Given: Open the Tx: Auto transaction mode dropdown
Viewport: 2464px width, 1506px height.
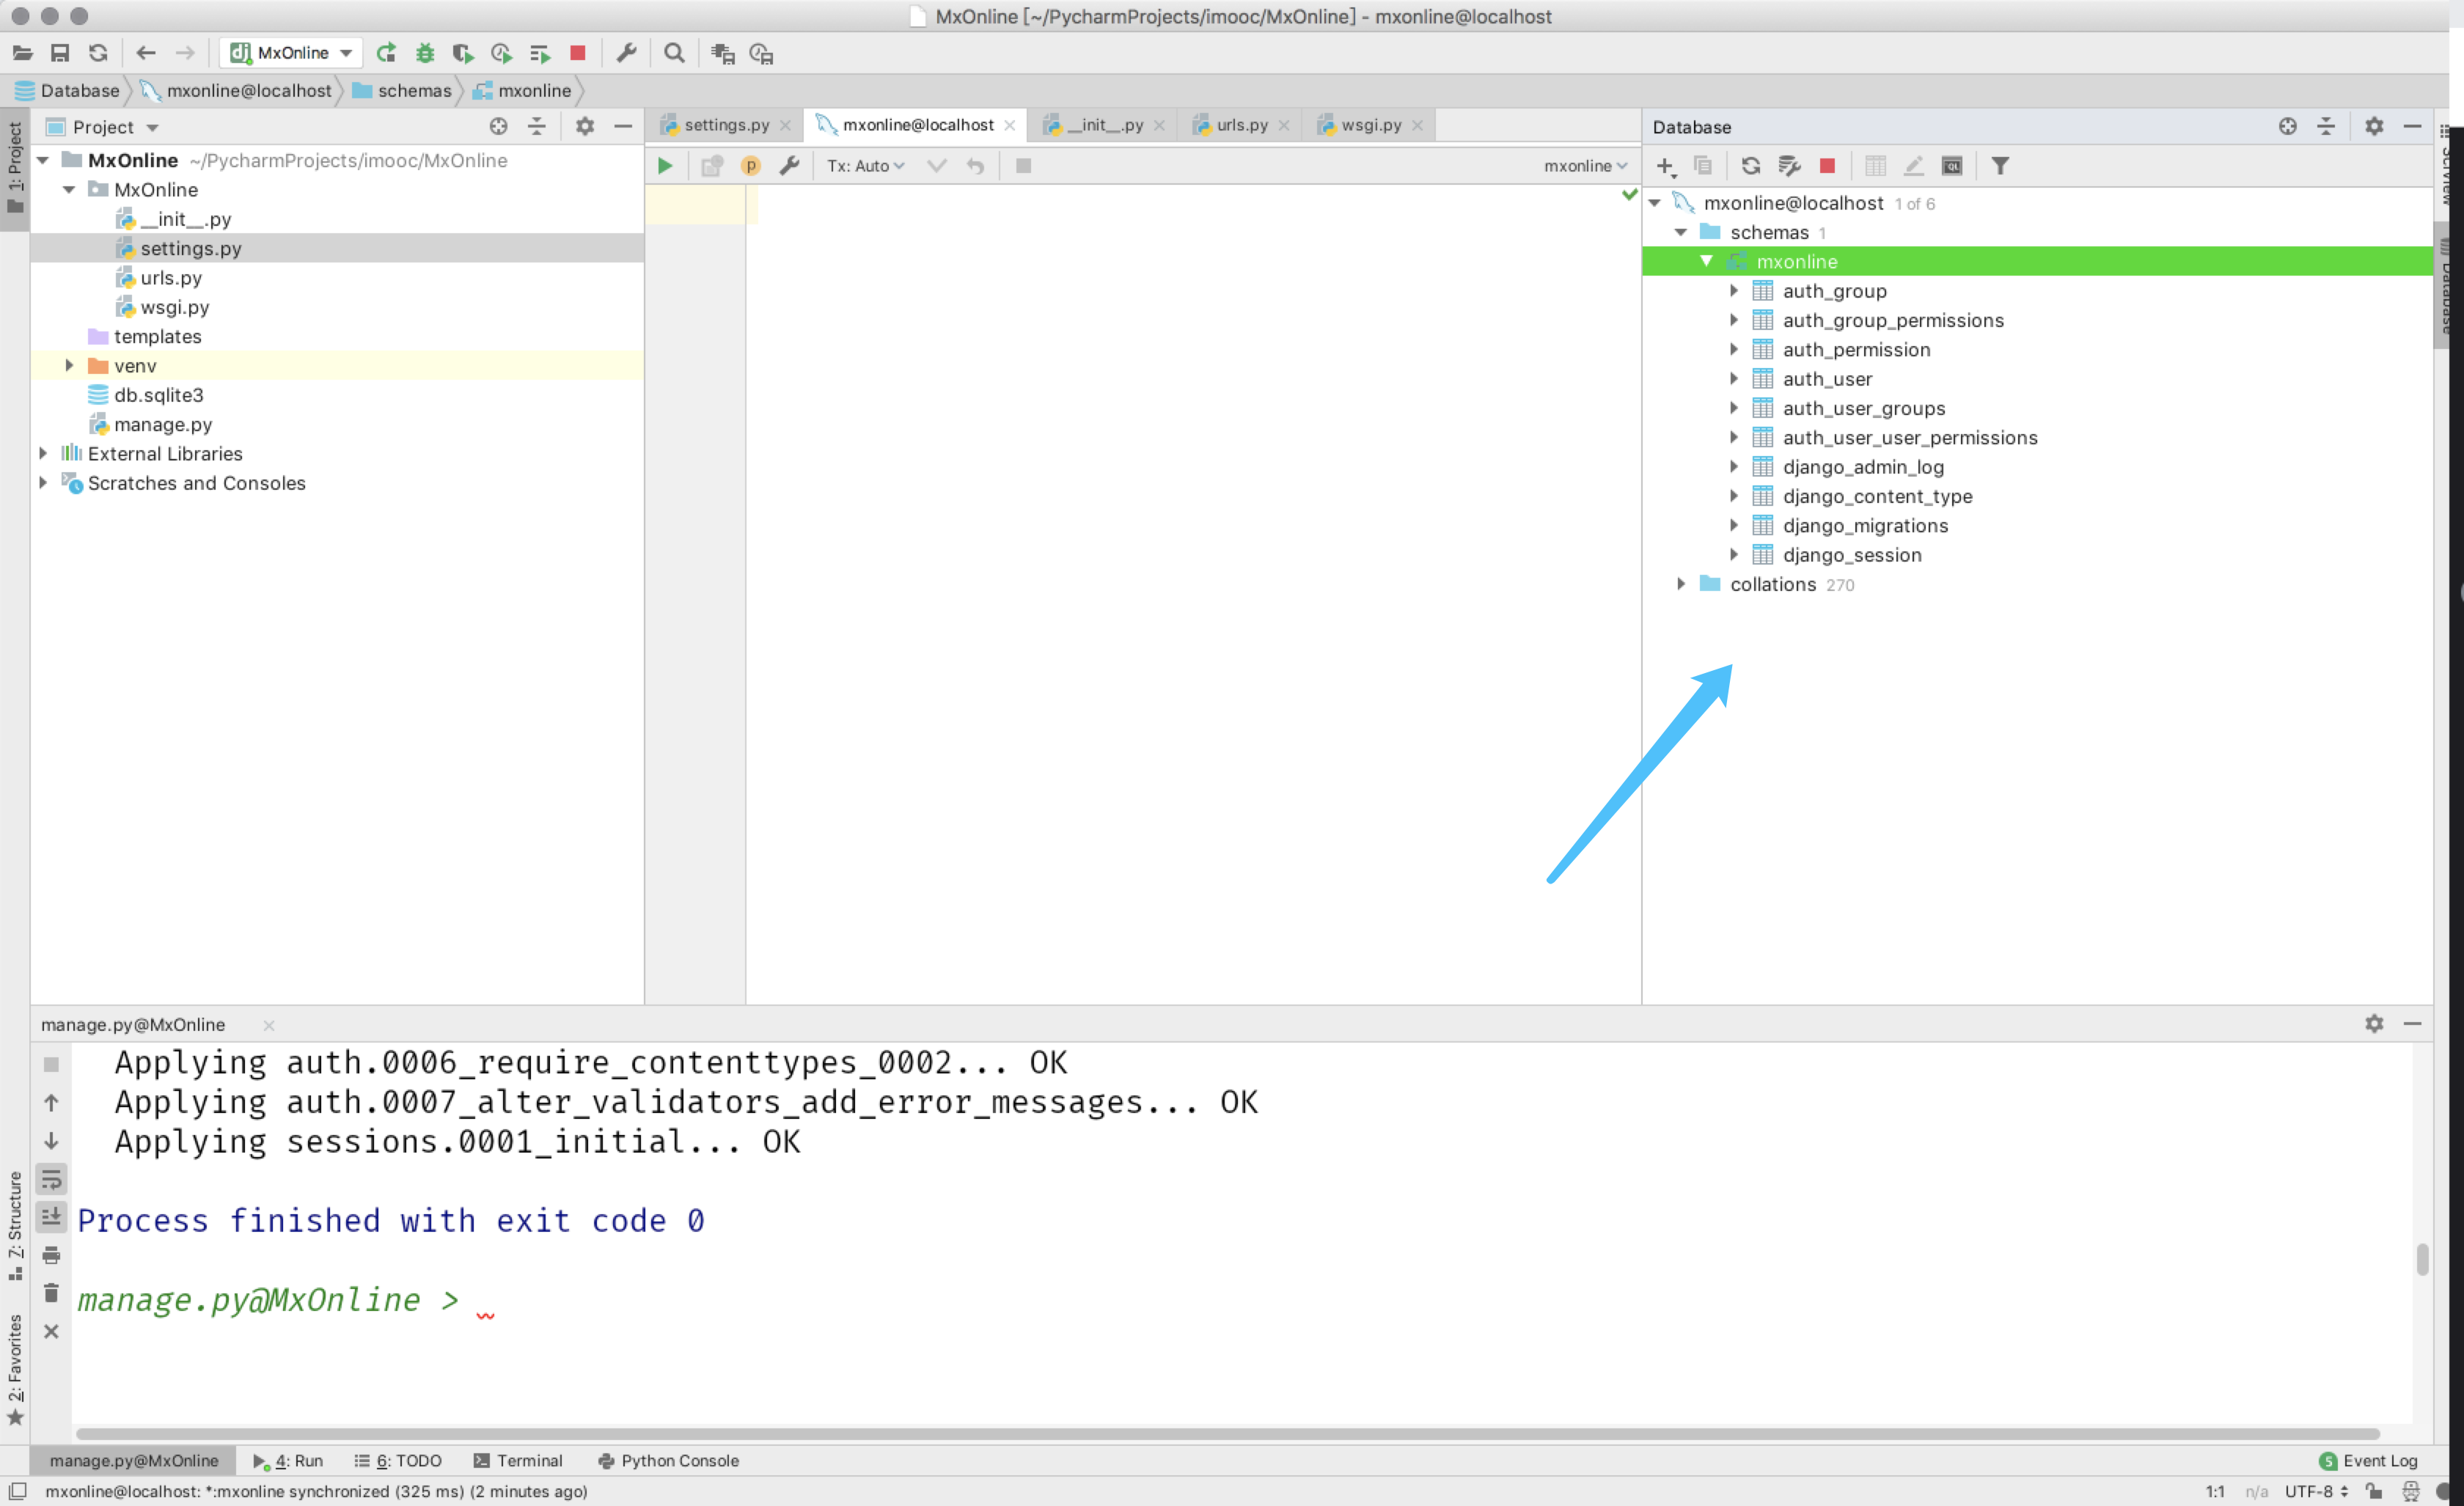Looking at the screenshot, I should [x=865, y=166].
